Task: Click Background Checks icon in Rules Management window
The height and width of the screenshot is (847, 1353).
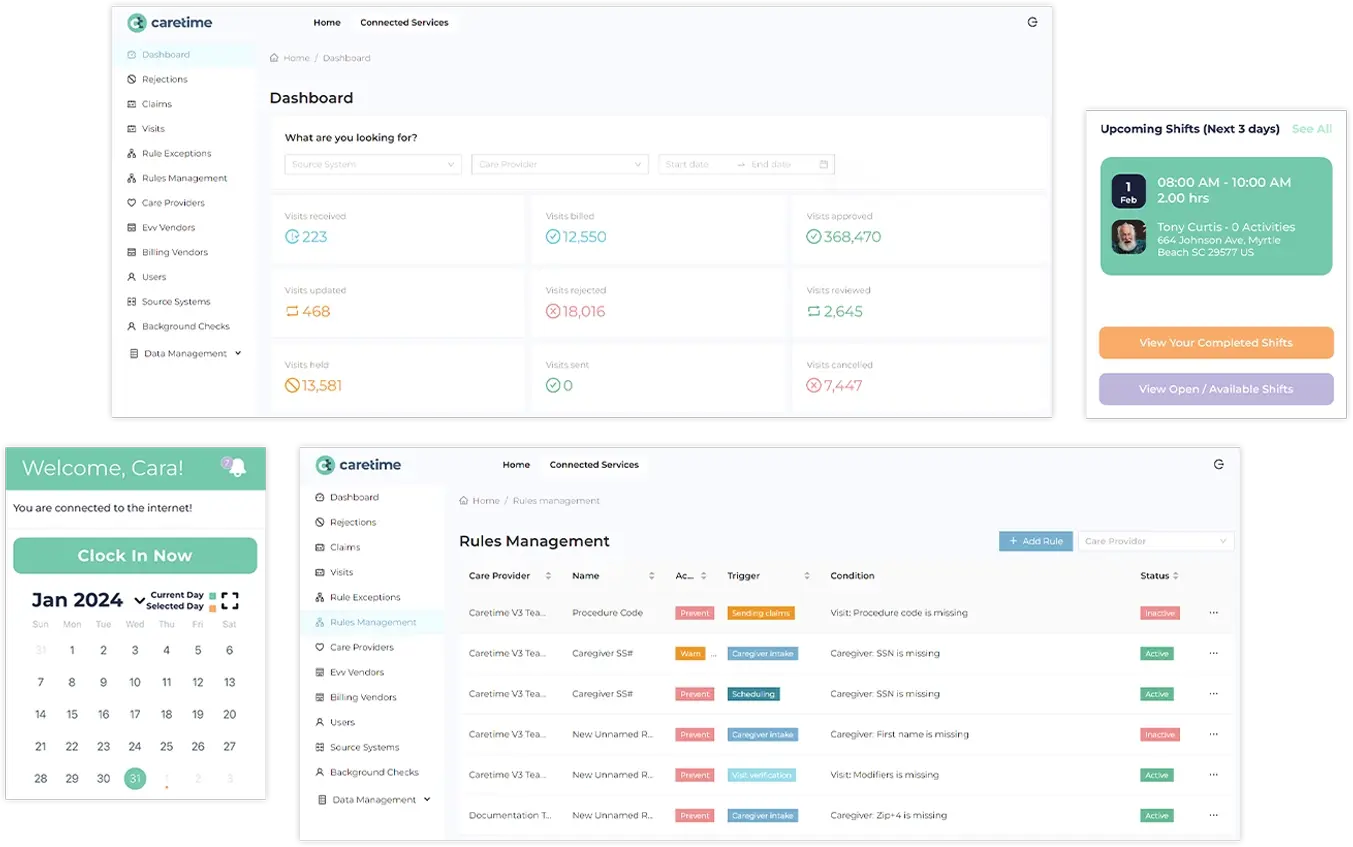Action: coord(320,772)
